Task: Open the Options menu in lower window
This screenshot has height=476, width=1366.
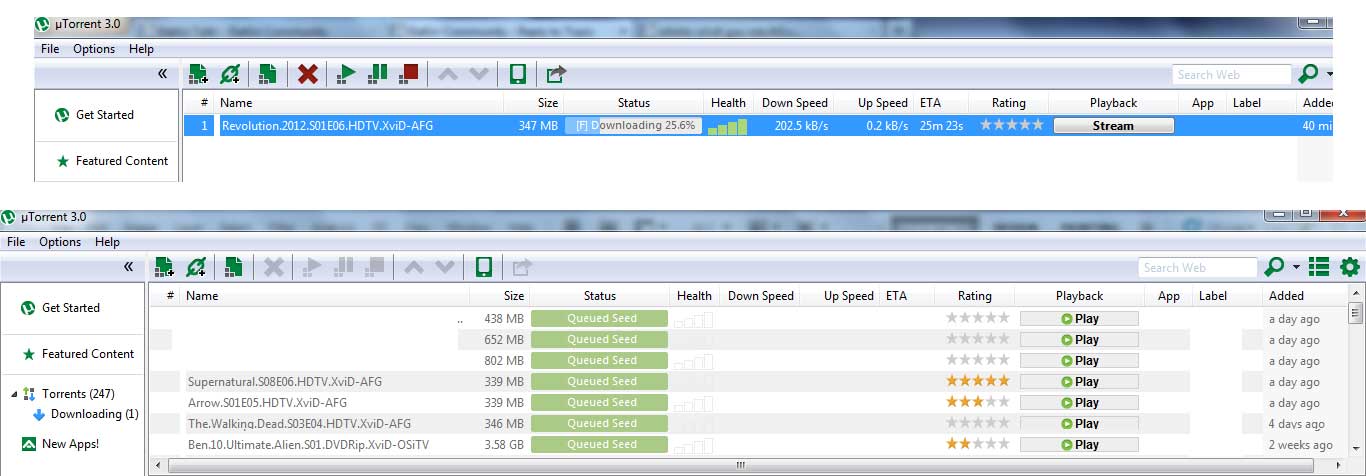Action: 60,242
